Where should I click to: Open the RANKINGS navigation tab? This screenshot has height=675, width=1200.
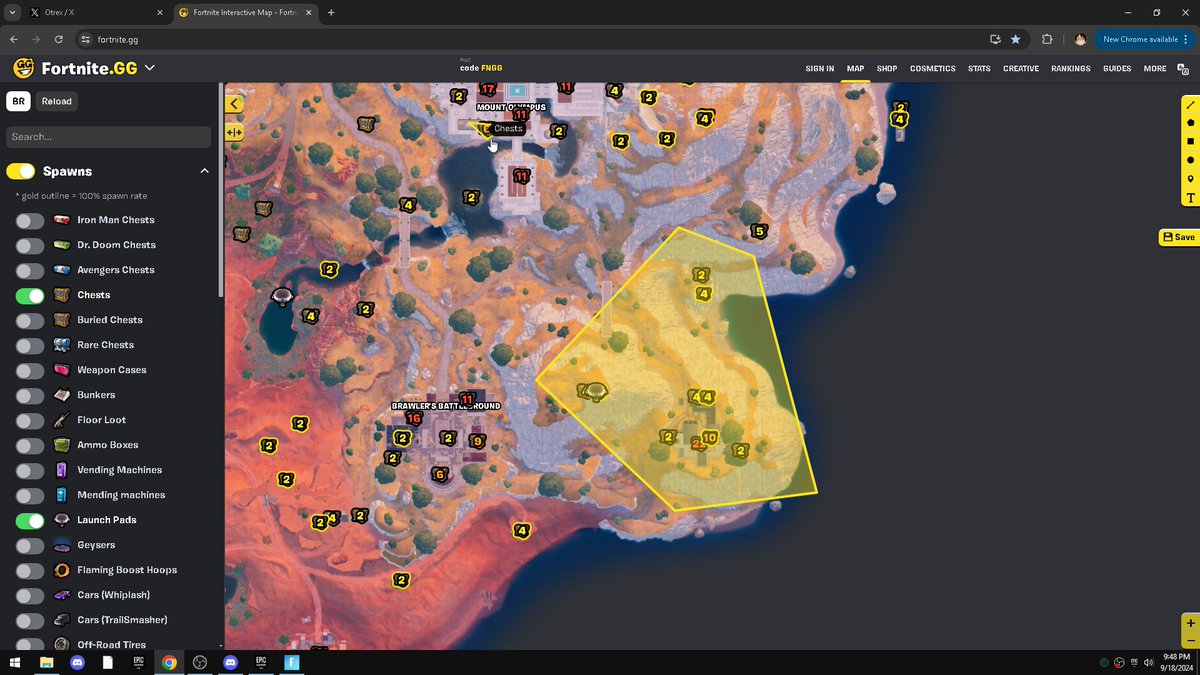[1071, 69]
